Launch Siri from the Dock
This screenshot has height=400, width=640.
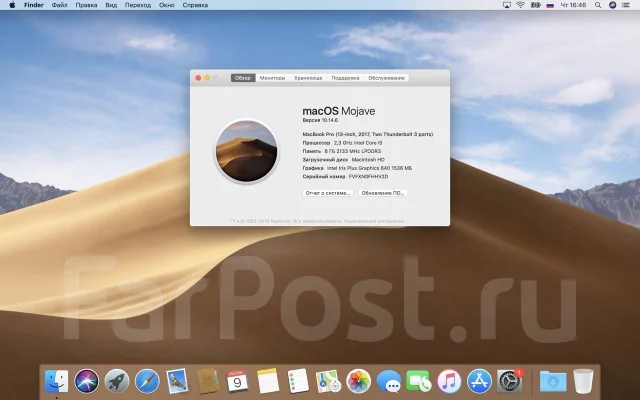(x=87, y=381)
